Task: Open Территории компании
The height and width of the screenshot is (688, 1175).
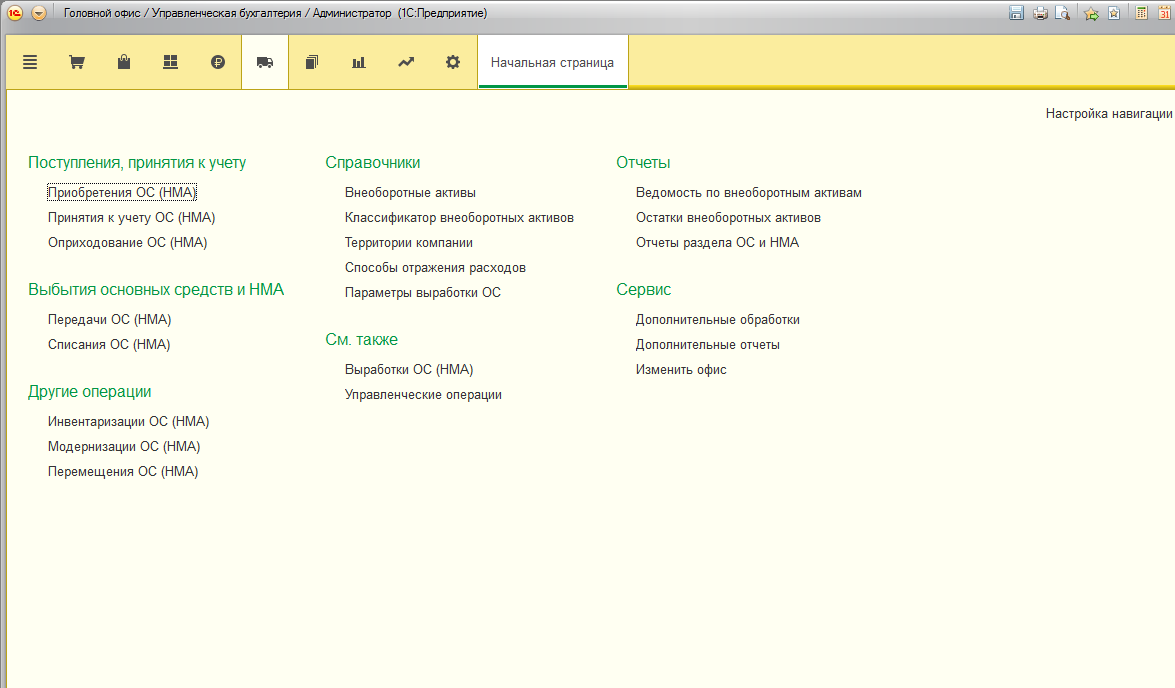Action: point(408,242)
